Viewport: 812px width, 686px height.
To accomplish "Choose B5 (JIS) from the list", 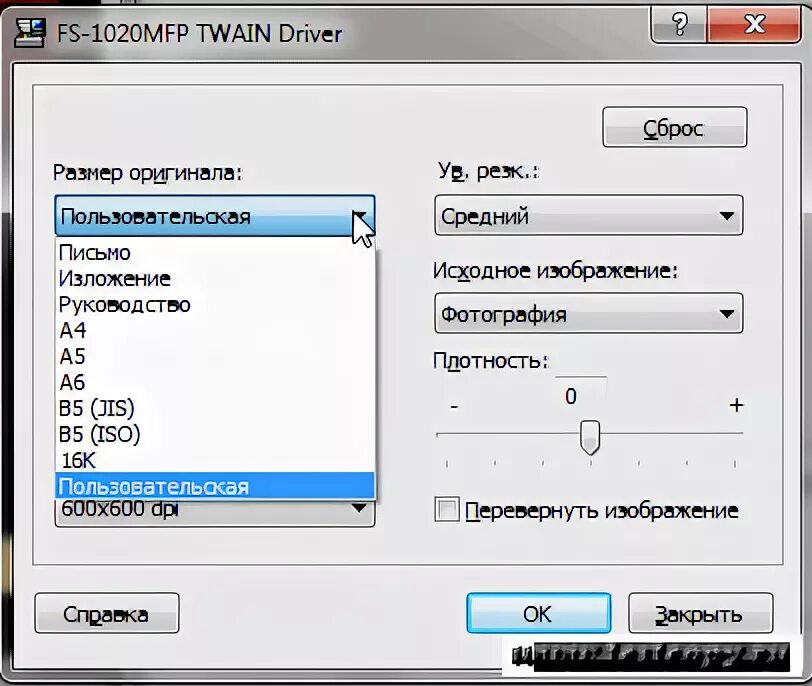I will 214,408.
